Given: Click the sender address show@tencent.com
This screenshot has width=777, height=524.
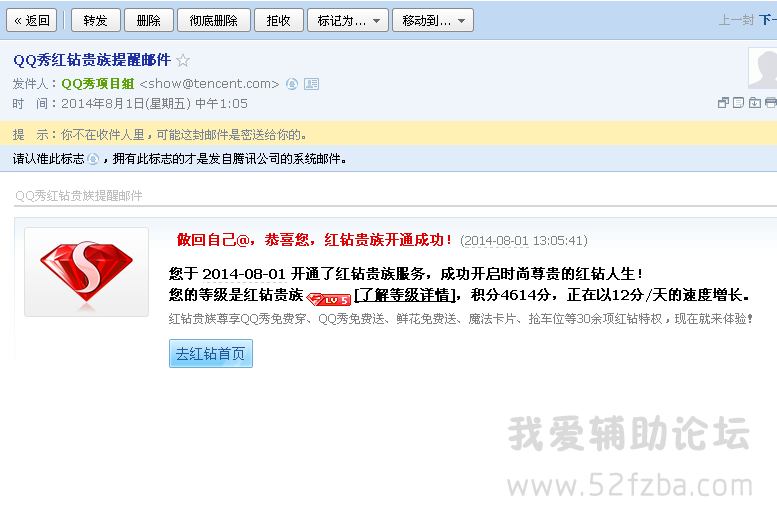Looking at the screenshot, I should click(x=210, y=84).
